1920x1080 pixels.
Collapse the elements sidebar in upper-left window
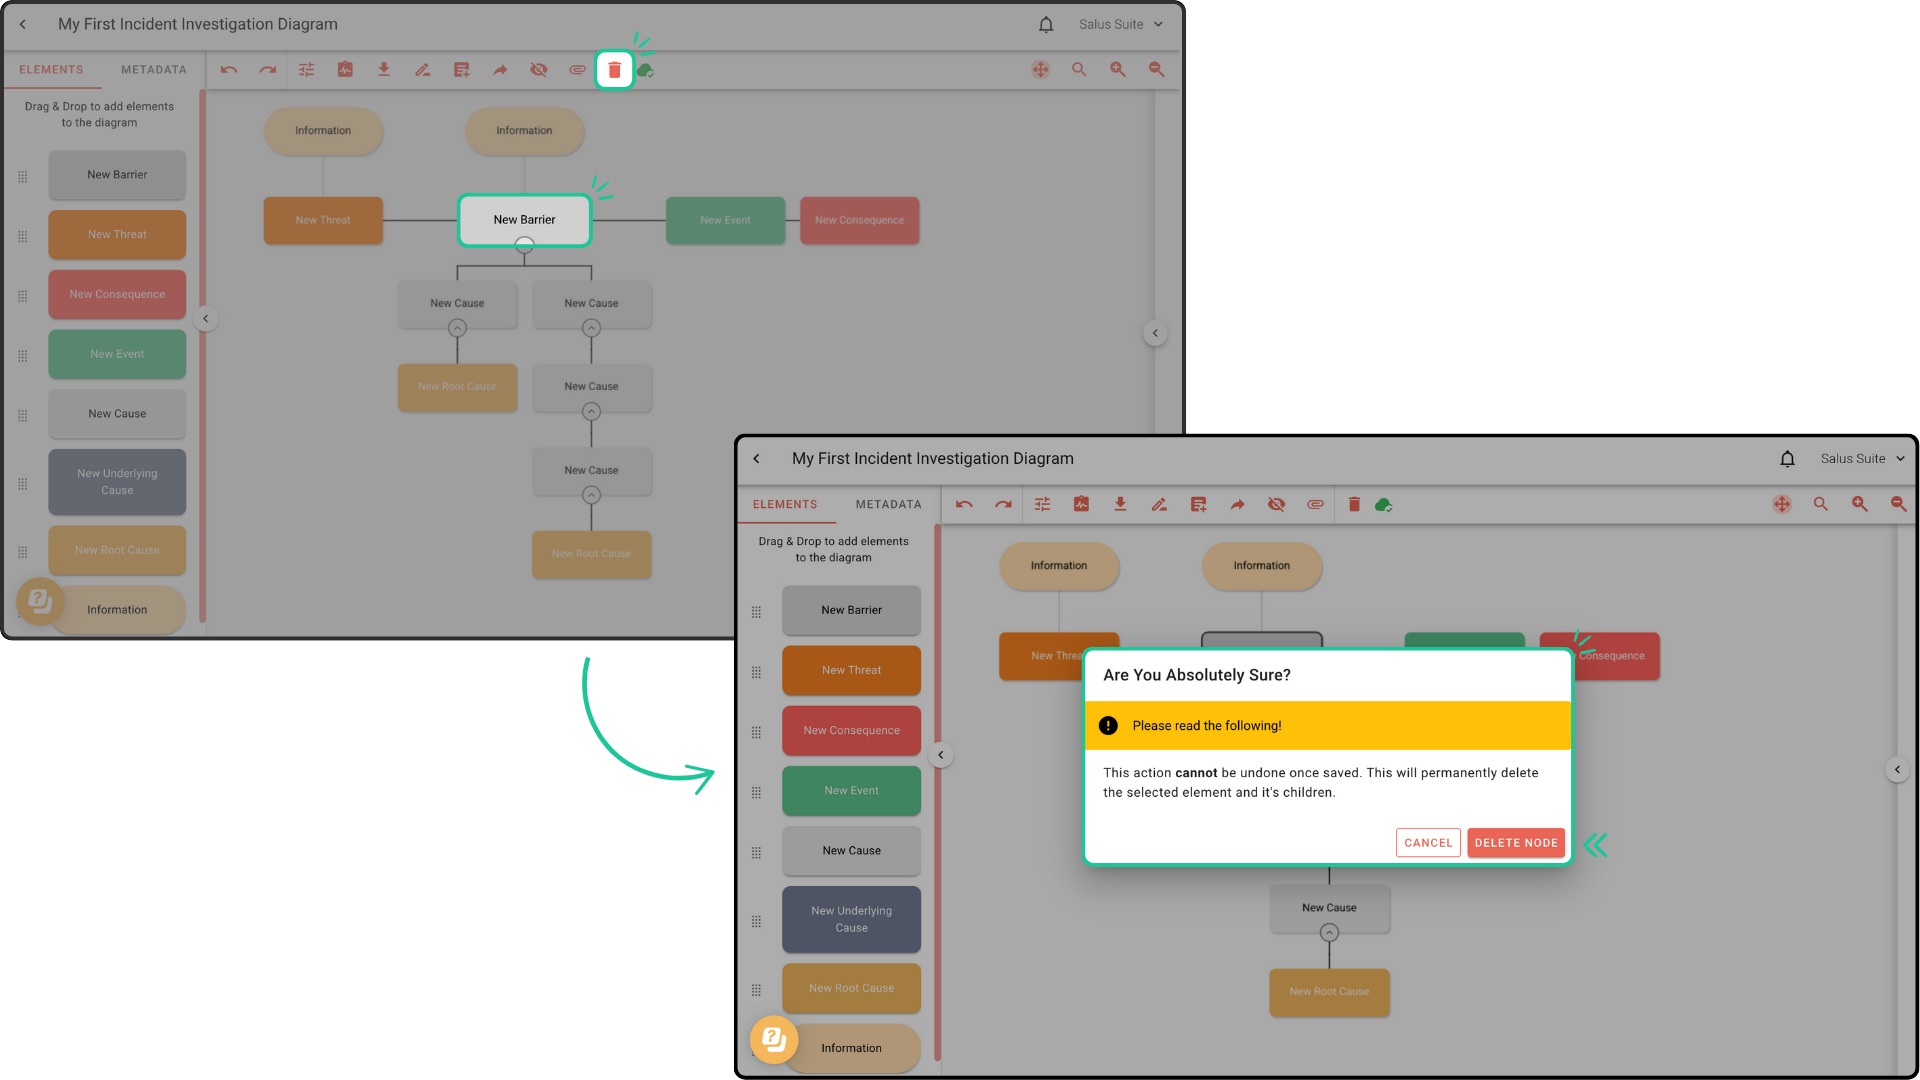pos(206,319)
